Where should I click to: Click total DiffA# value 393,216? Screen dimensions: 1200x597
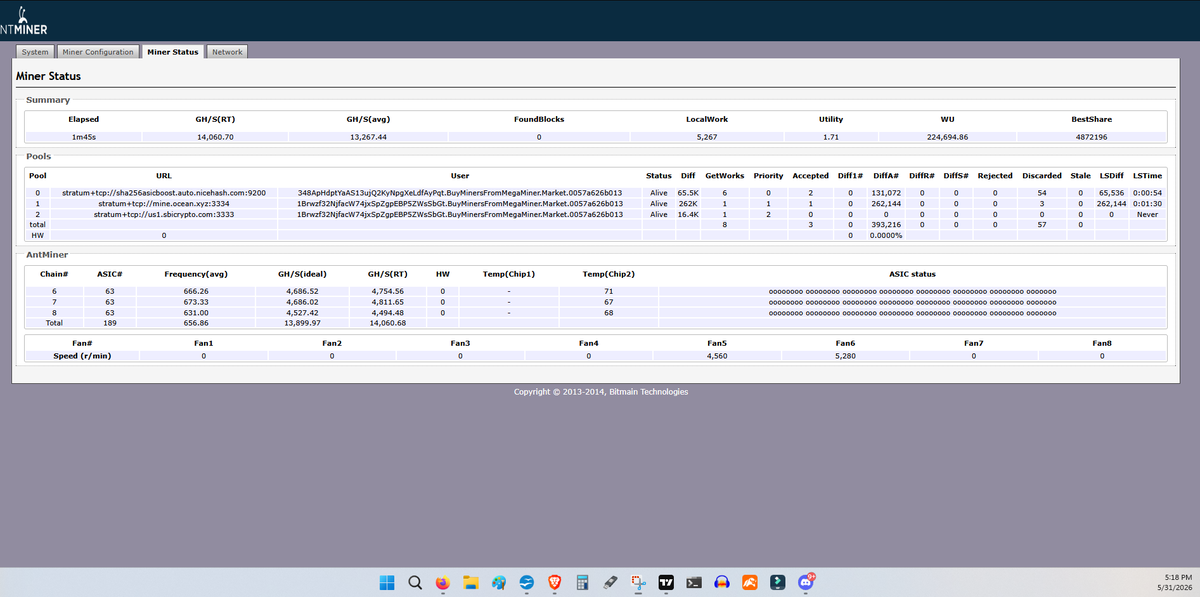coord(887,225)
